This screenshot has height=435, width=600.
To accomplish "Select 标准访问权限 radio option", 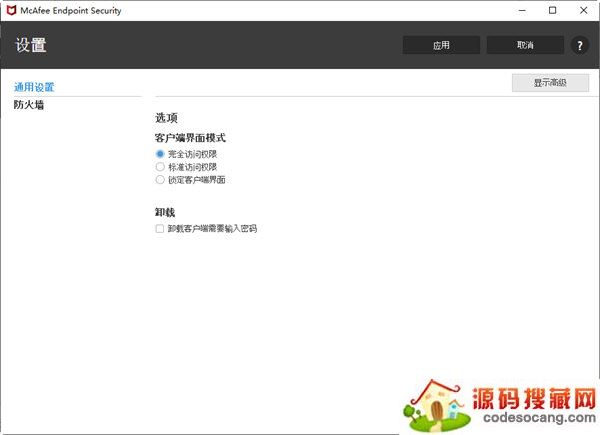I will tap(160, 167).
